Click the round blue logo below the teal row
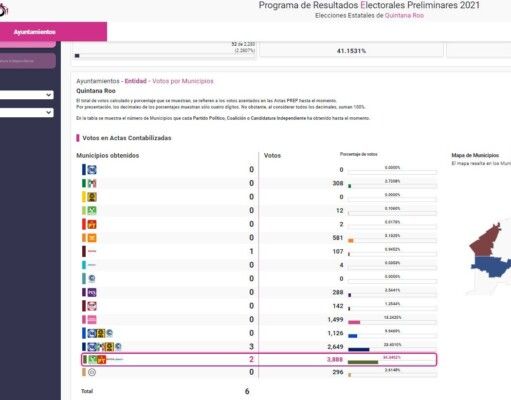Viewport: 511px width, 400px height. click(x=92, y=279)
